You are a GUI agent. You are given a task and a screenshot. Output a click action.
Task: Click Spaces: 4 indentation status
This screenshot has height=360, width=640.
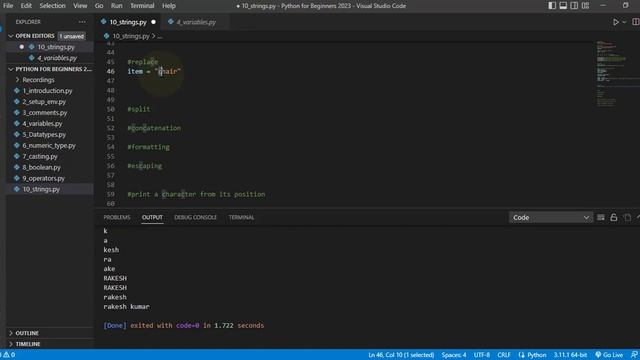click(x=453, y=355)
